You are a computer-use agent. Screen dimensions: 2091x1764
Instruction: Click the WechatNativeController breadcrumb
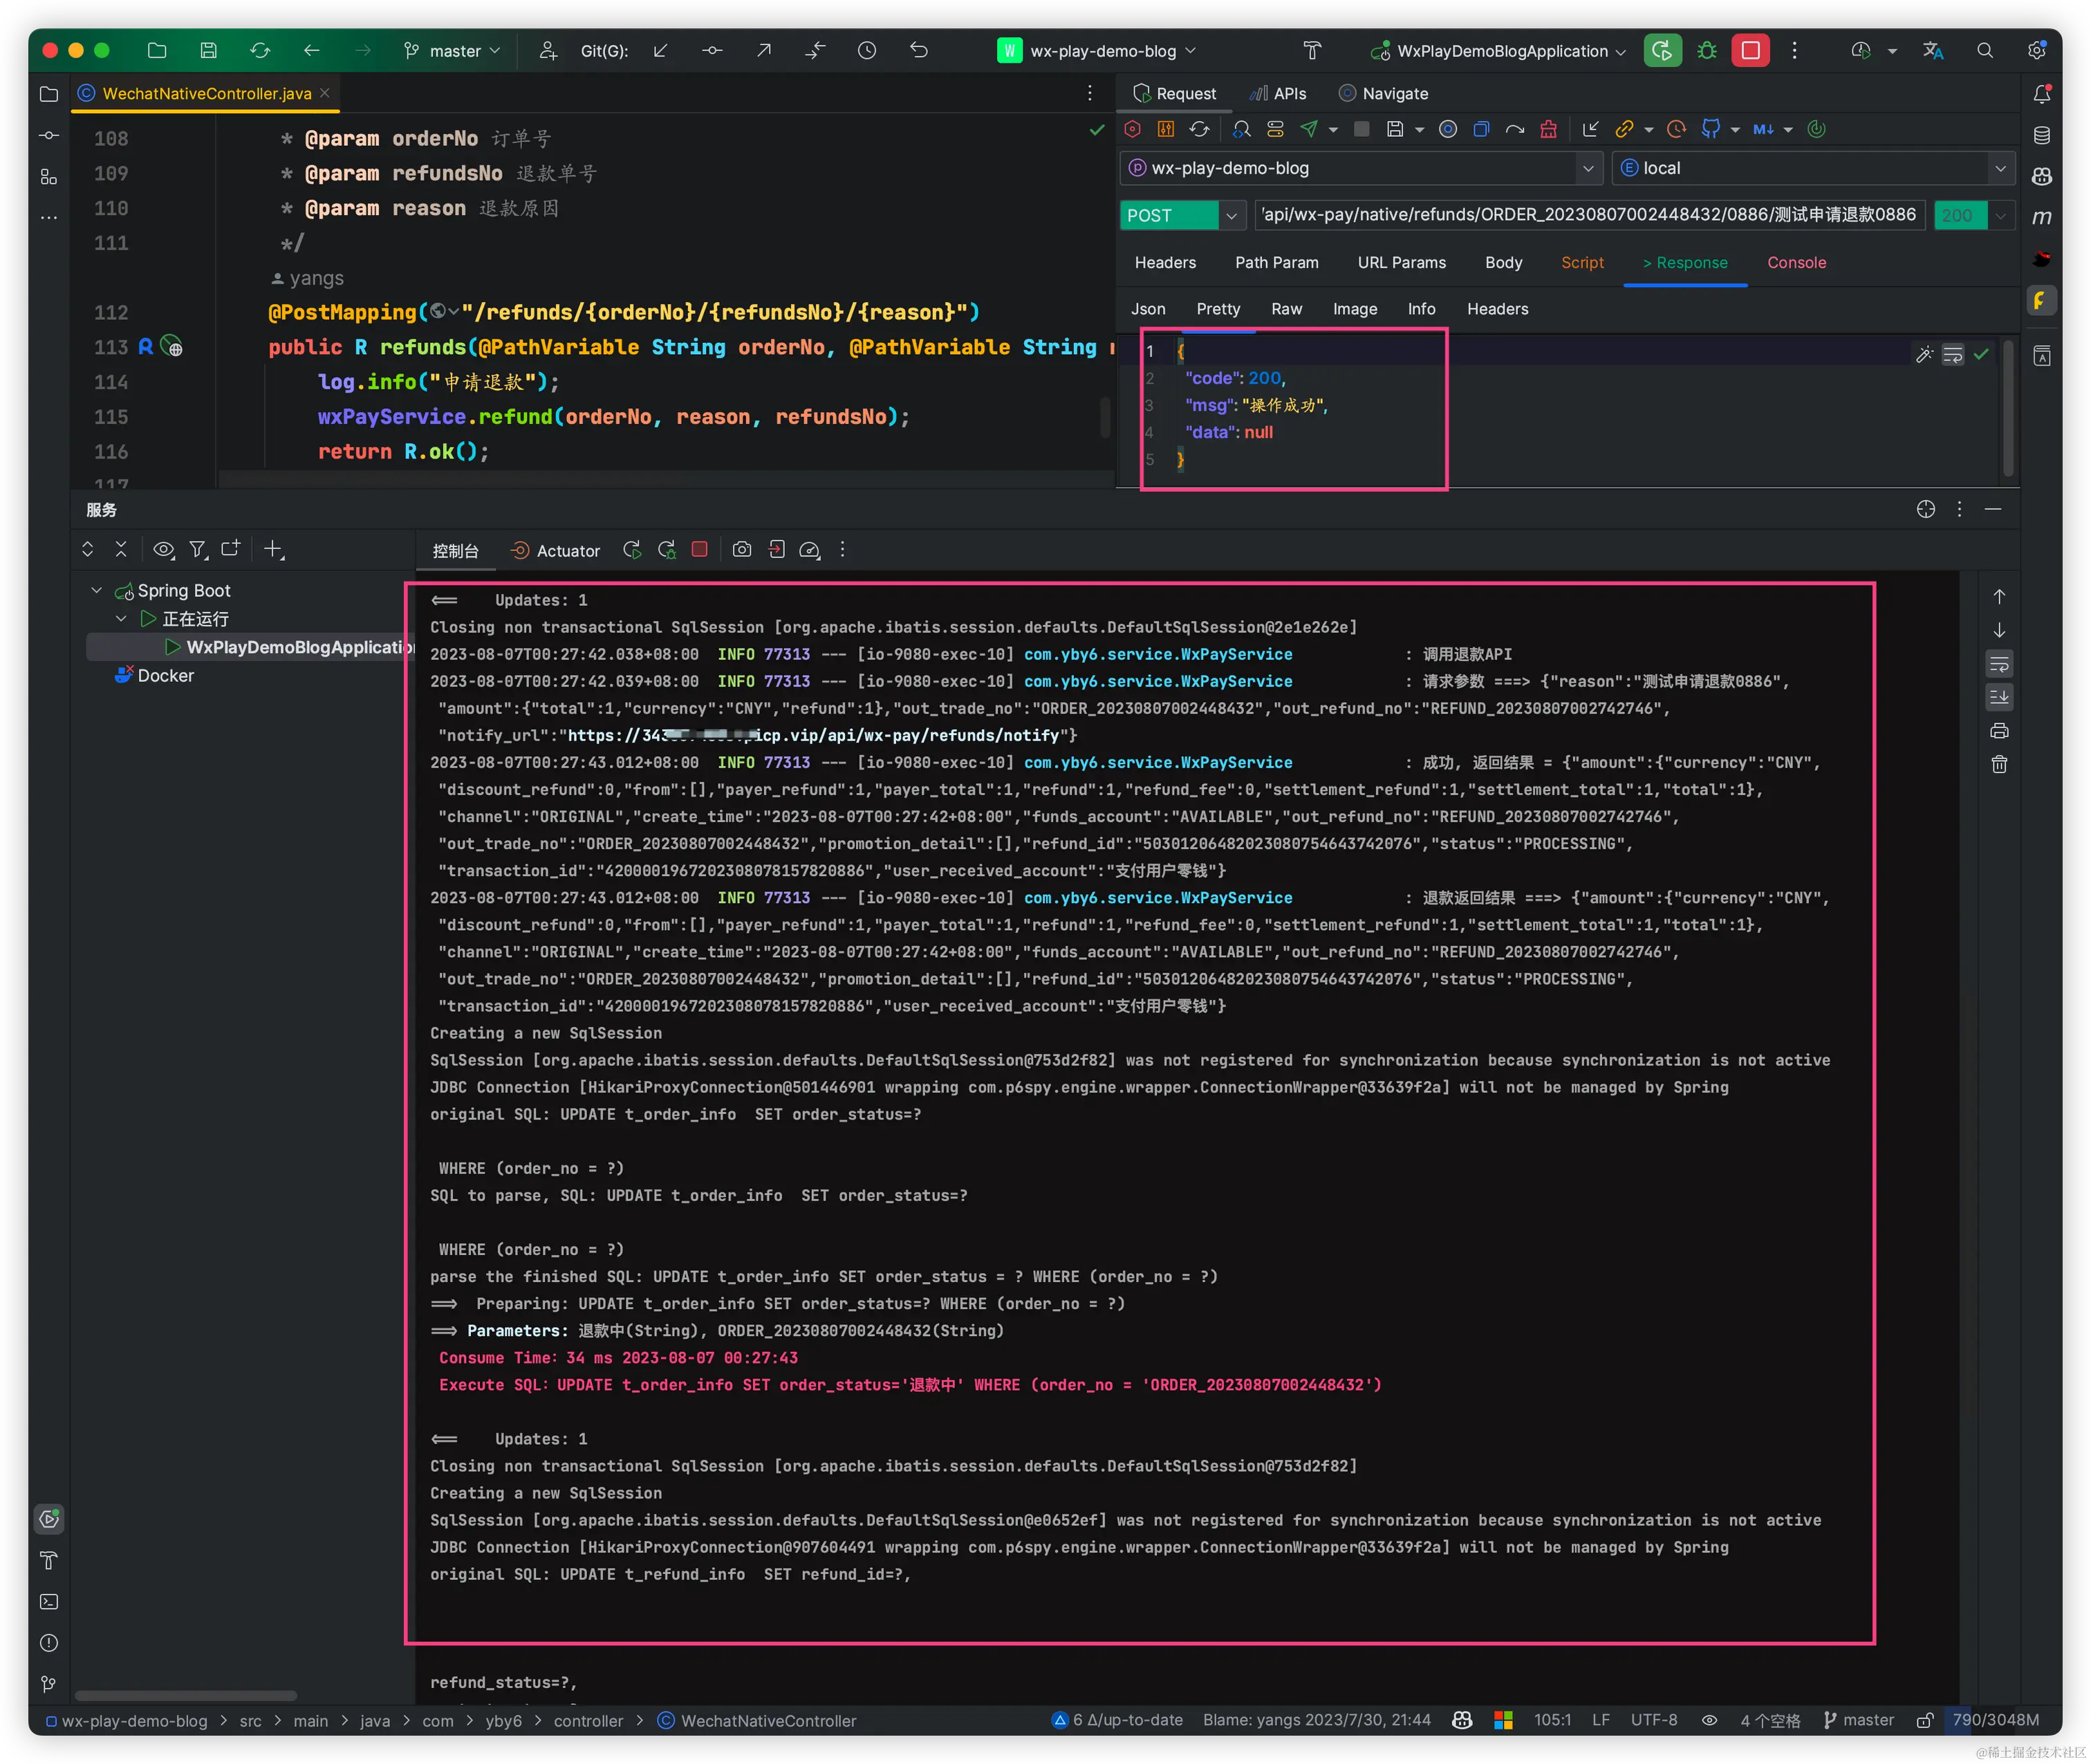point(768,1721)
